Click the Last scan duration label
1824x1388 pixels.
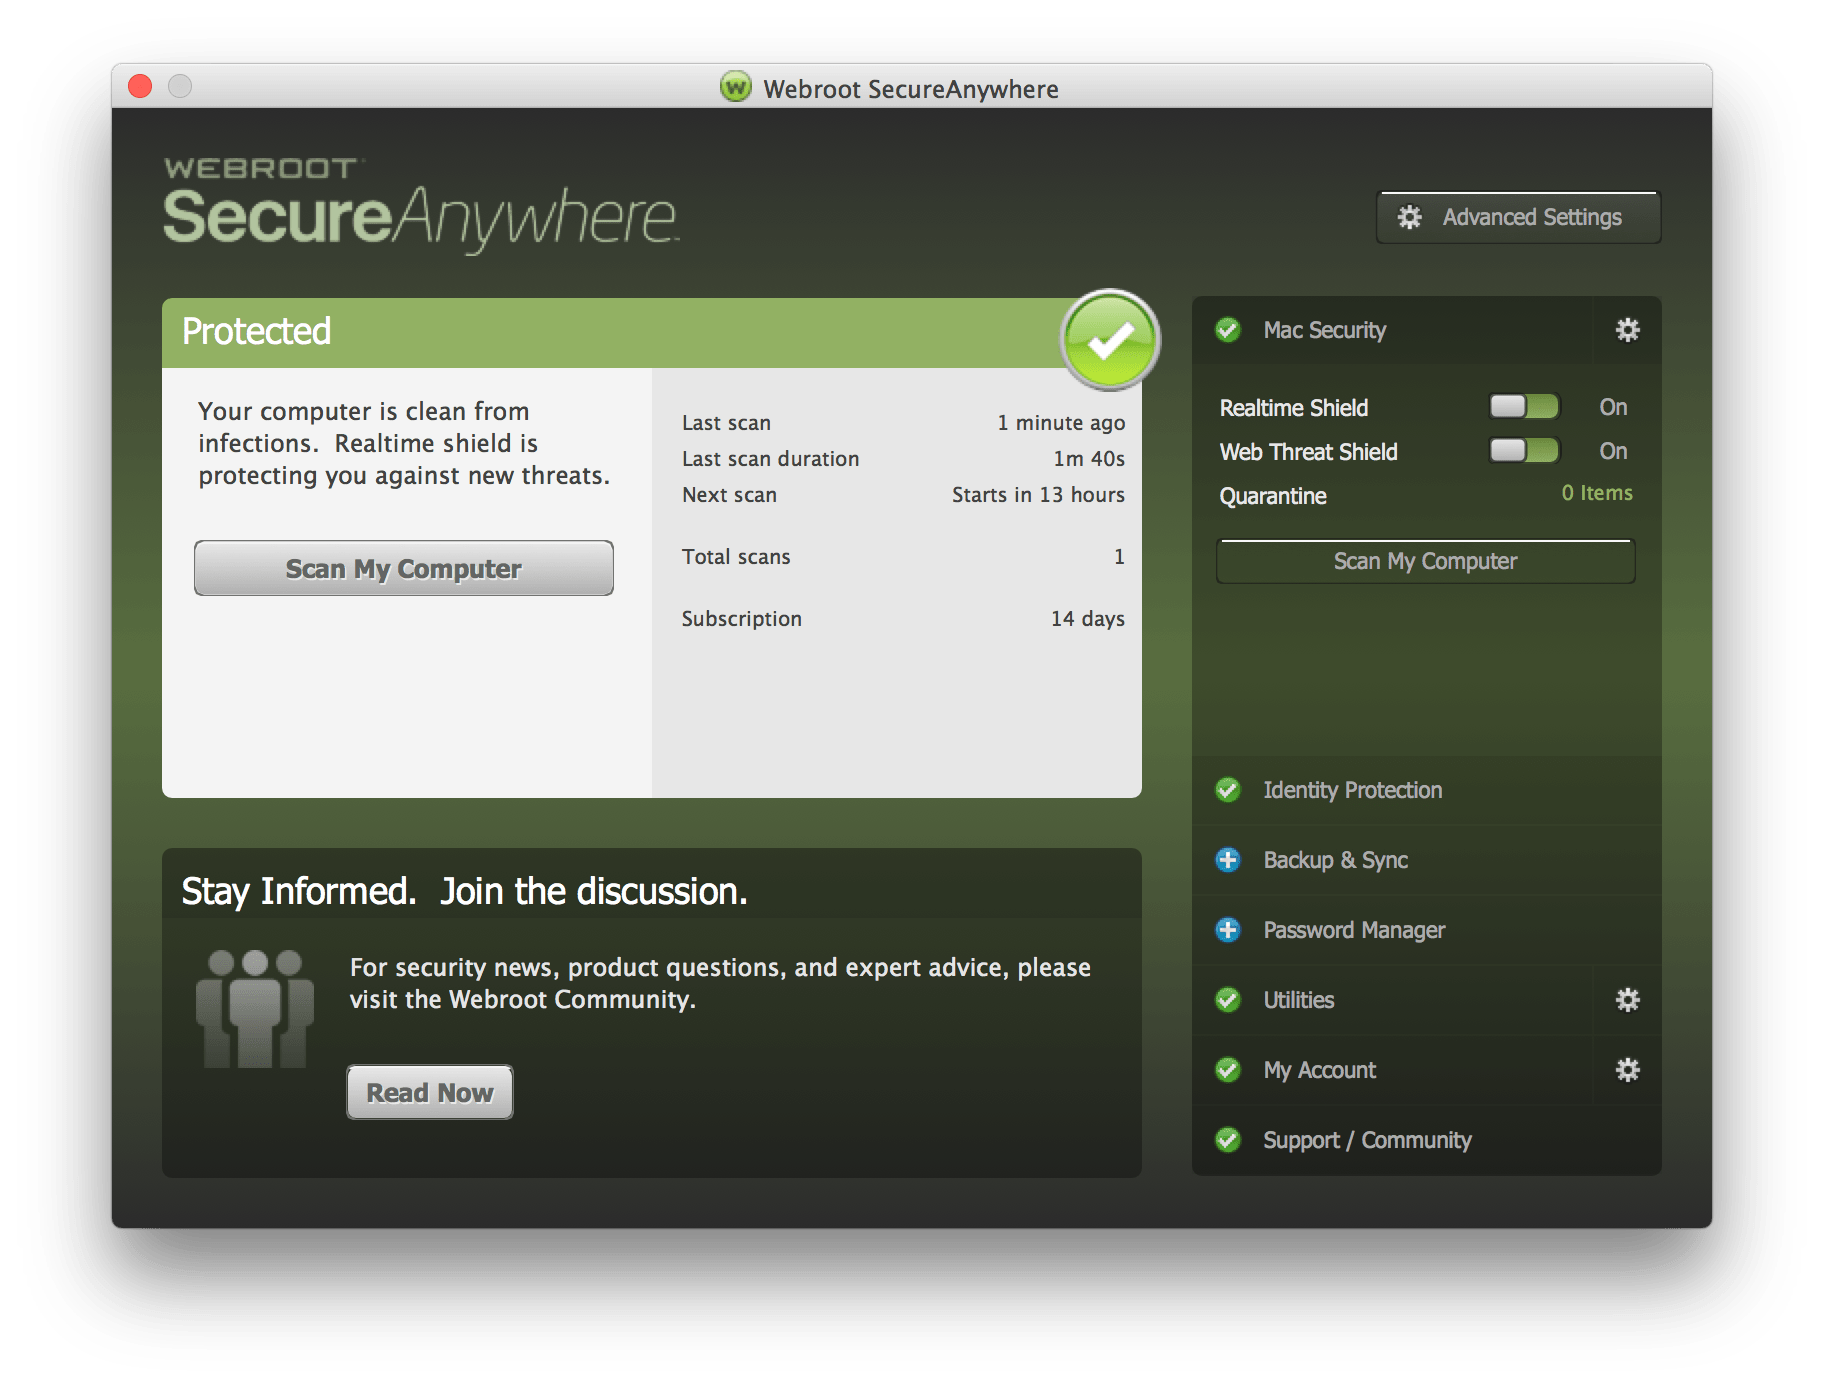click(770, 459)
